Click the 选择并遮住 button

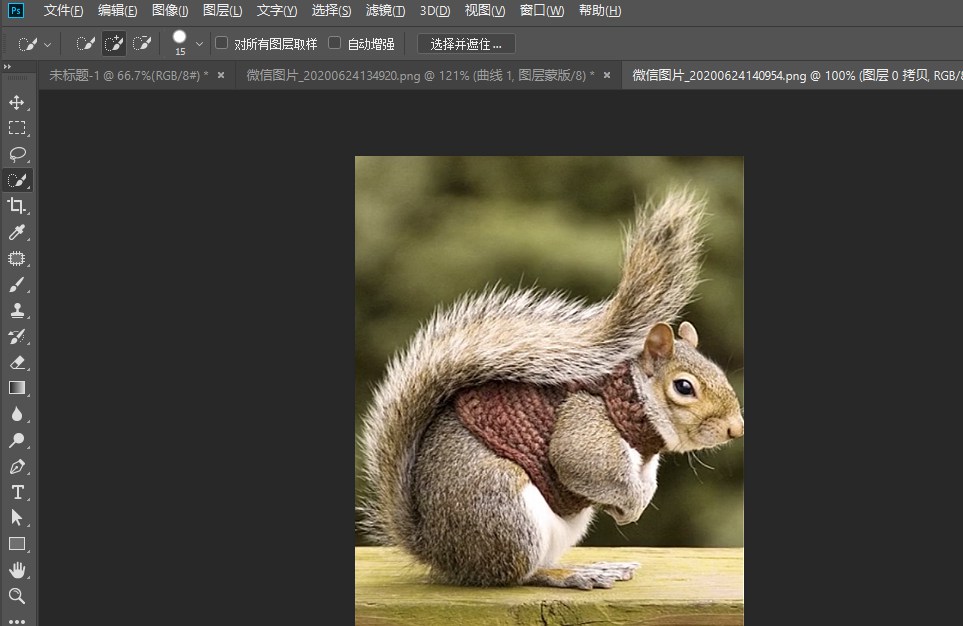[466, 44]
